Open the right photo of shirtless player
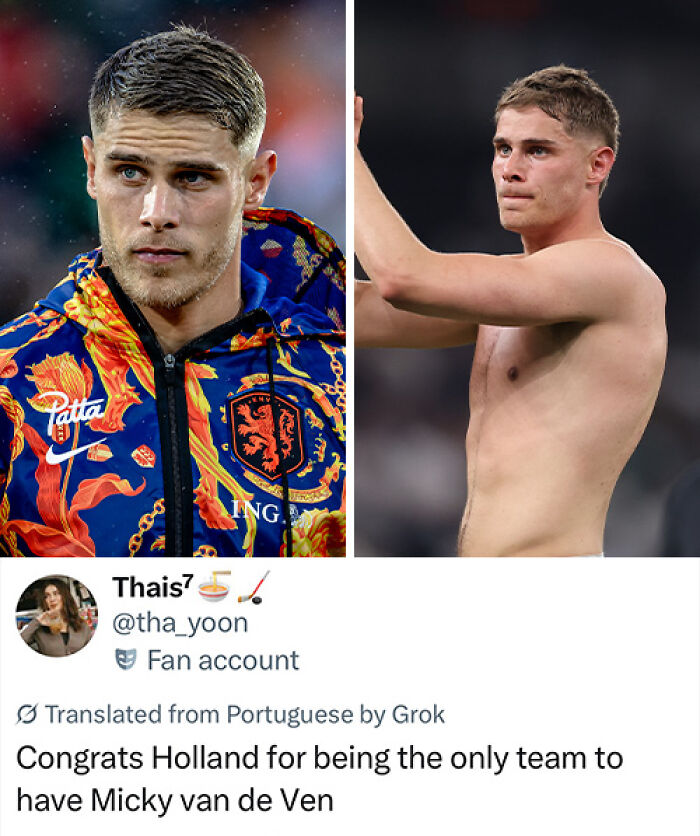The image size is (700, 836). point(527,278)
